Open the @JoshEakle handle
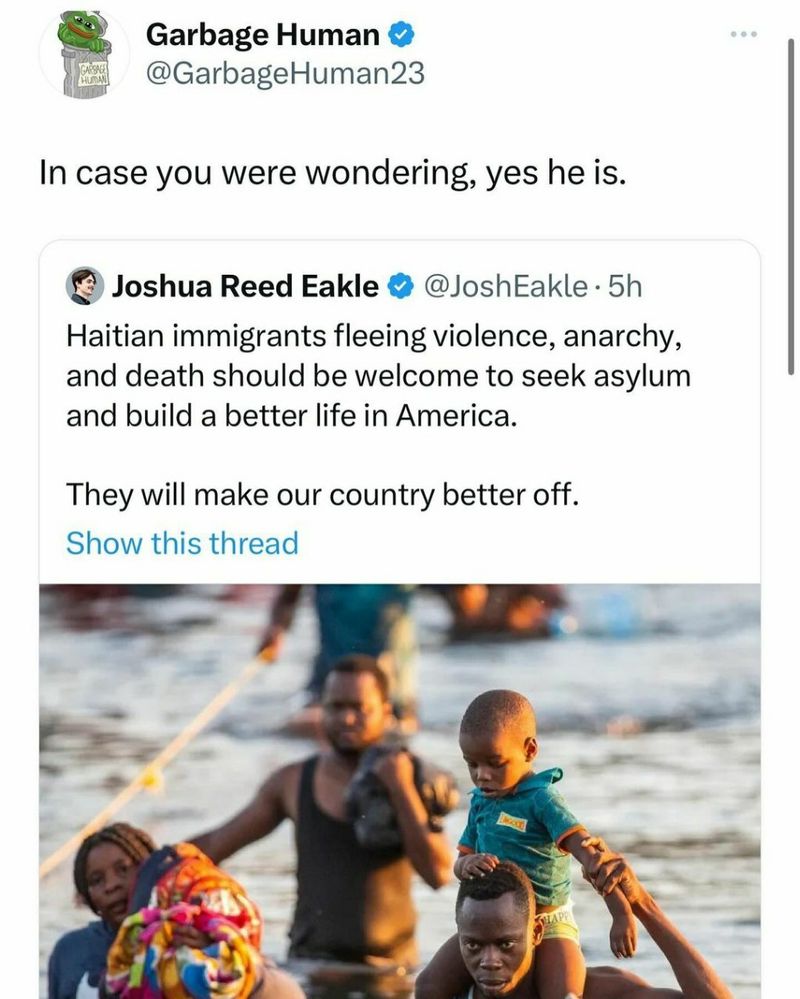 tap(506, 286)
